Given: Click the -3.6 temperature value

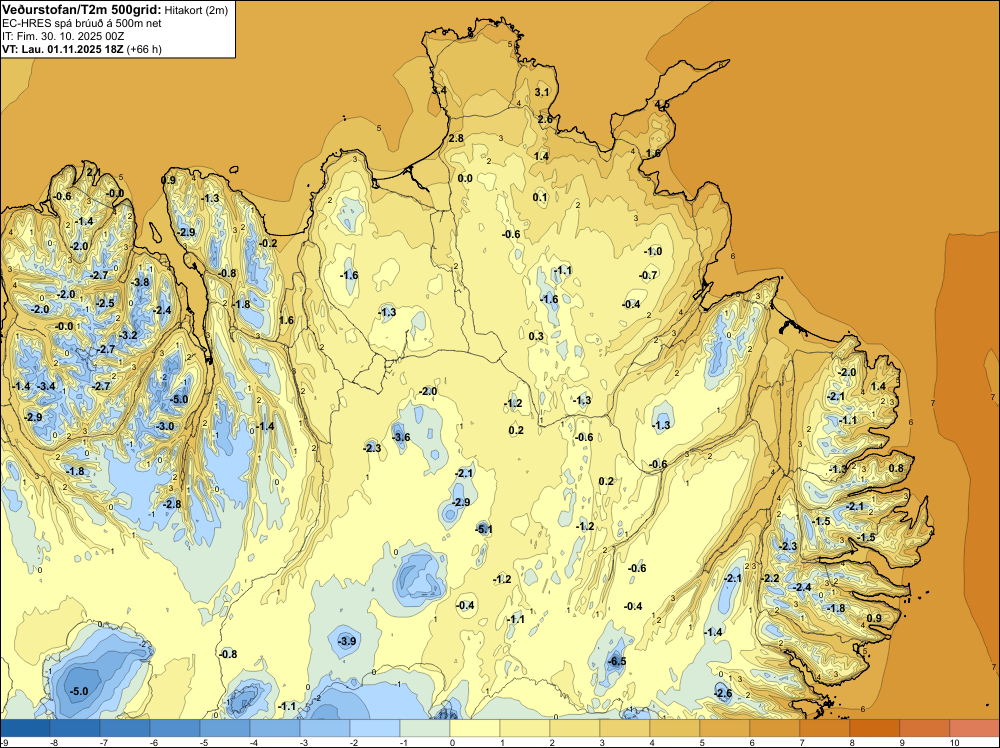Looking at the screenshot, I should (401, 437).
